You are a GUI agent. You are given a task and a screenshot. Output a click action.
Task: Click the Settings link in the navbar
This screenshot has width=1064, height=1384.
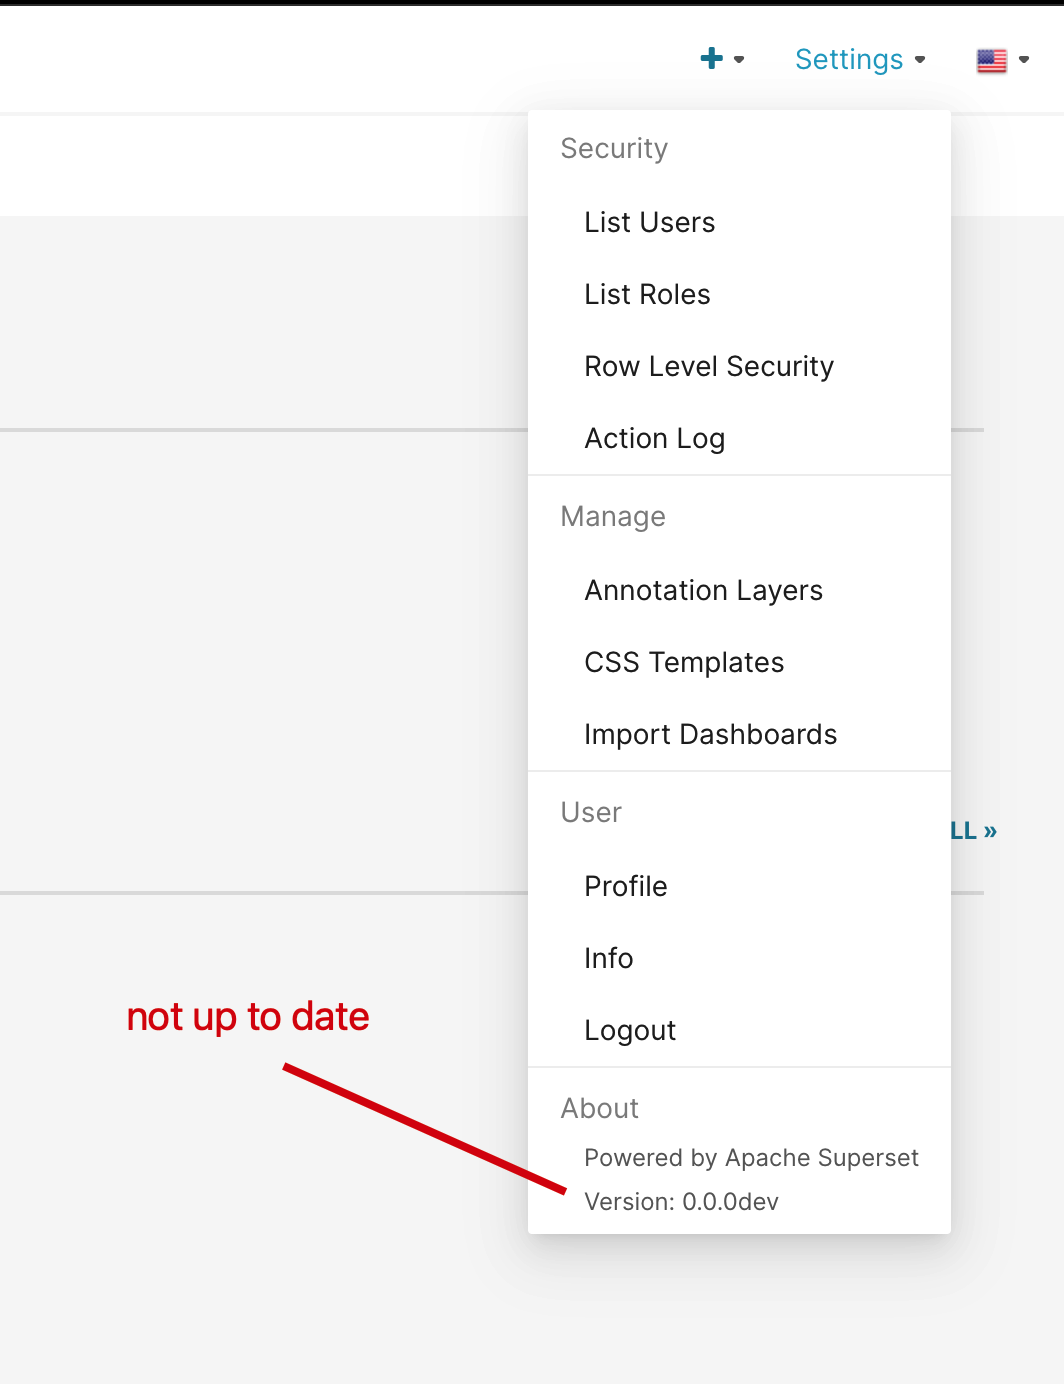pos(847,59)
